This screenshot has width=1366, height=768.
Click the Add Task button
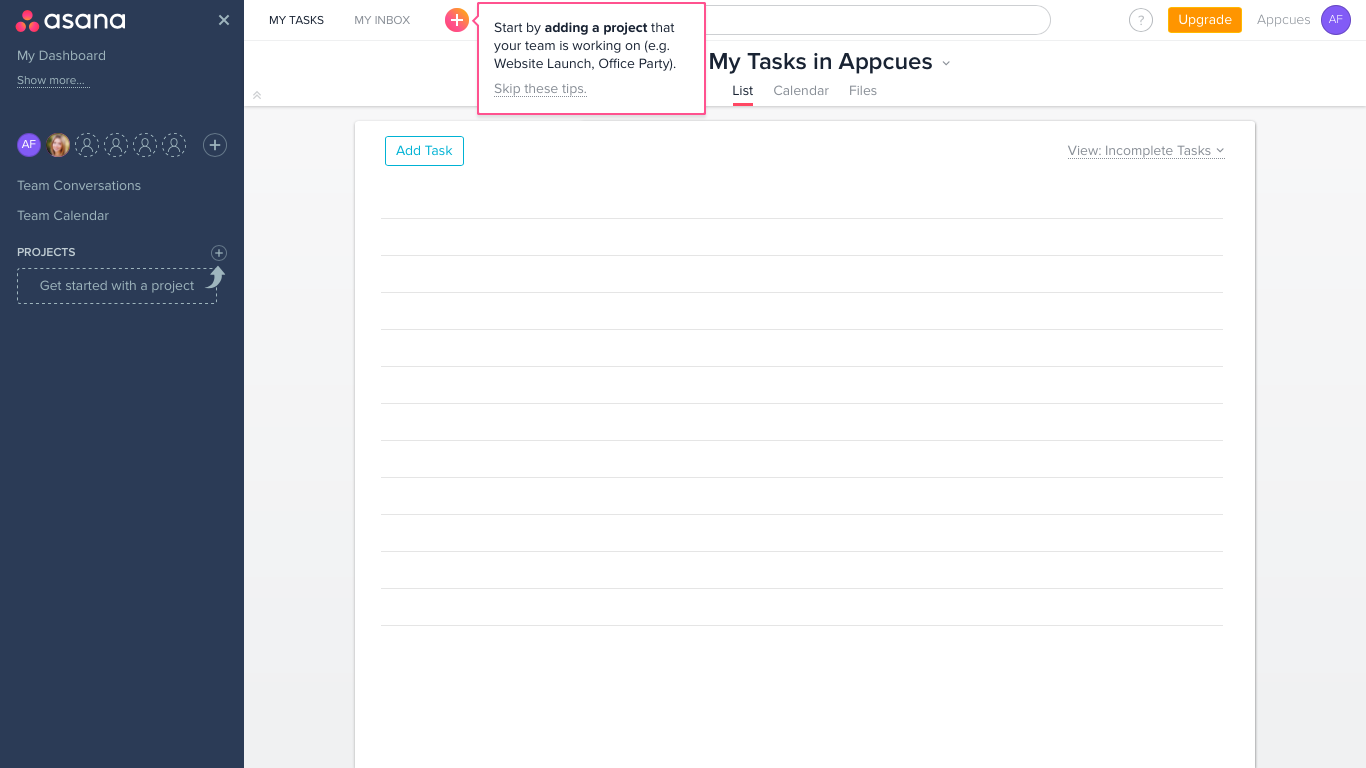pos(424,150)
